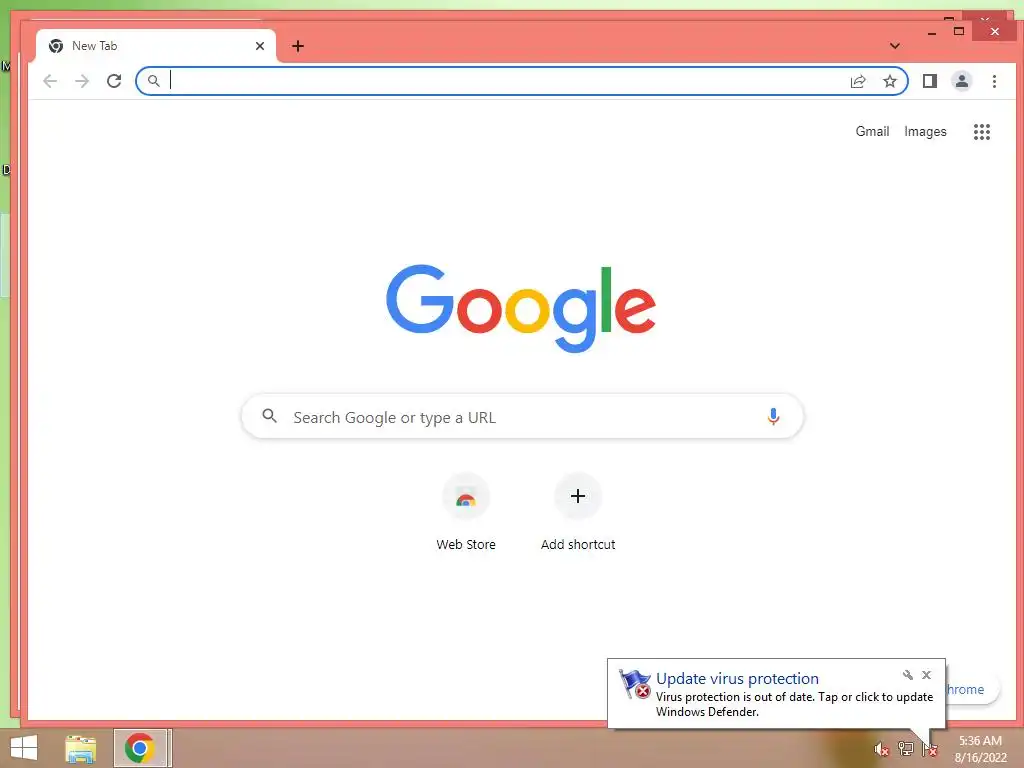This screenshot has width=1024, height=768.
Task: Click the Google logo
Action: 520,308
